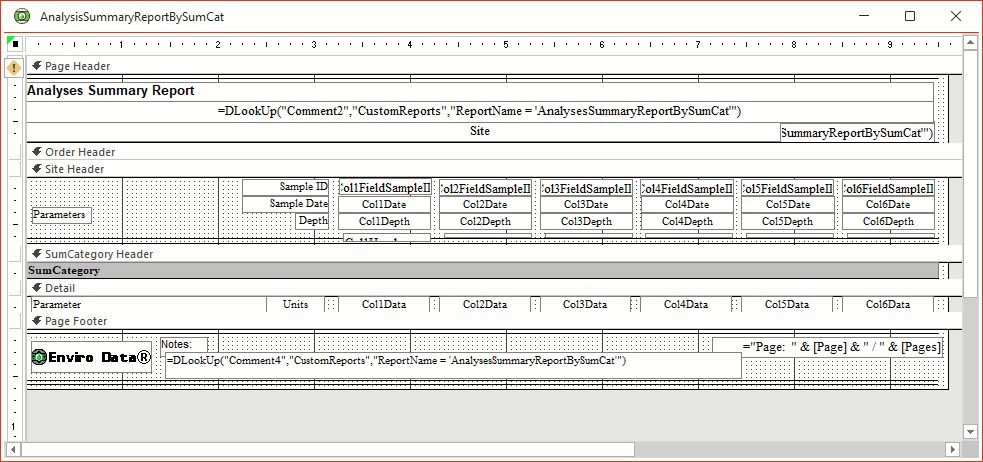Select the Col5Data field
The height and width of the screenshot is (462, 983).
787,305
